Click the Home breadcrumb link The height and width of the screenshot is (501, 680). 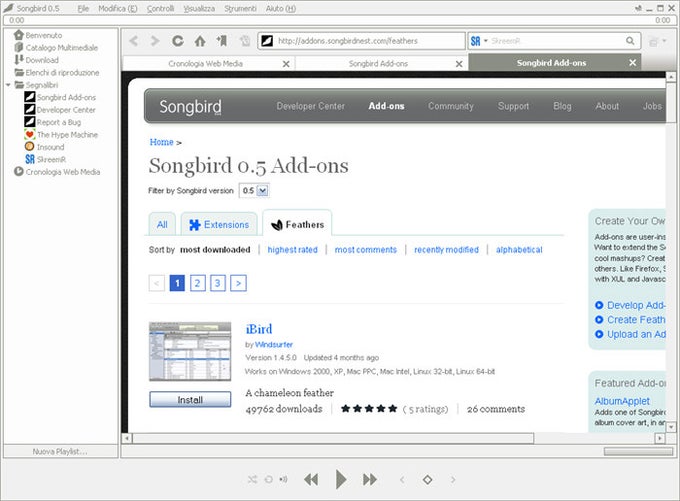161,142
